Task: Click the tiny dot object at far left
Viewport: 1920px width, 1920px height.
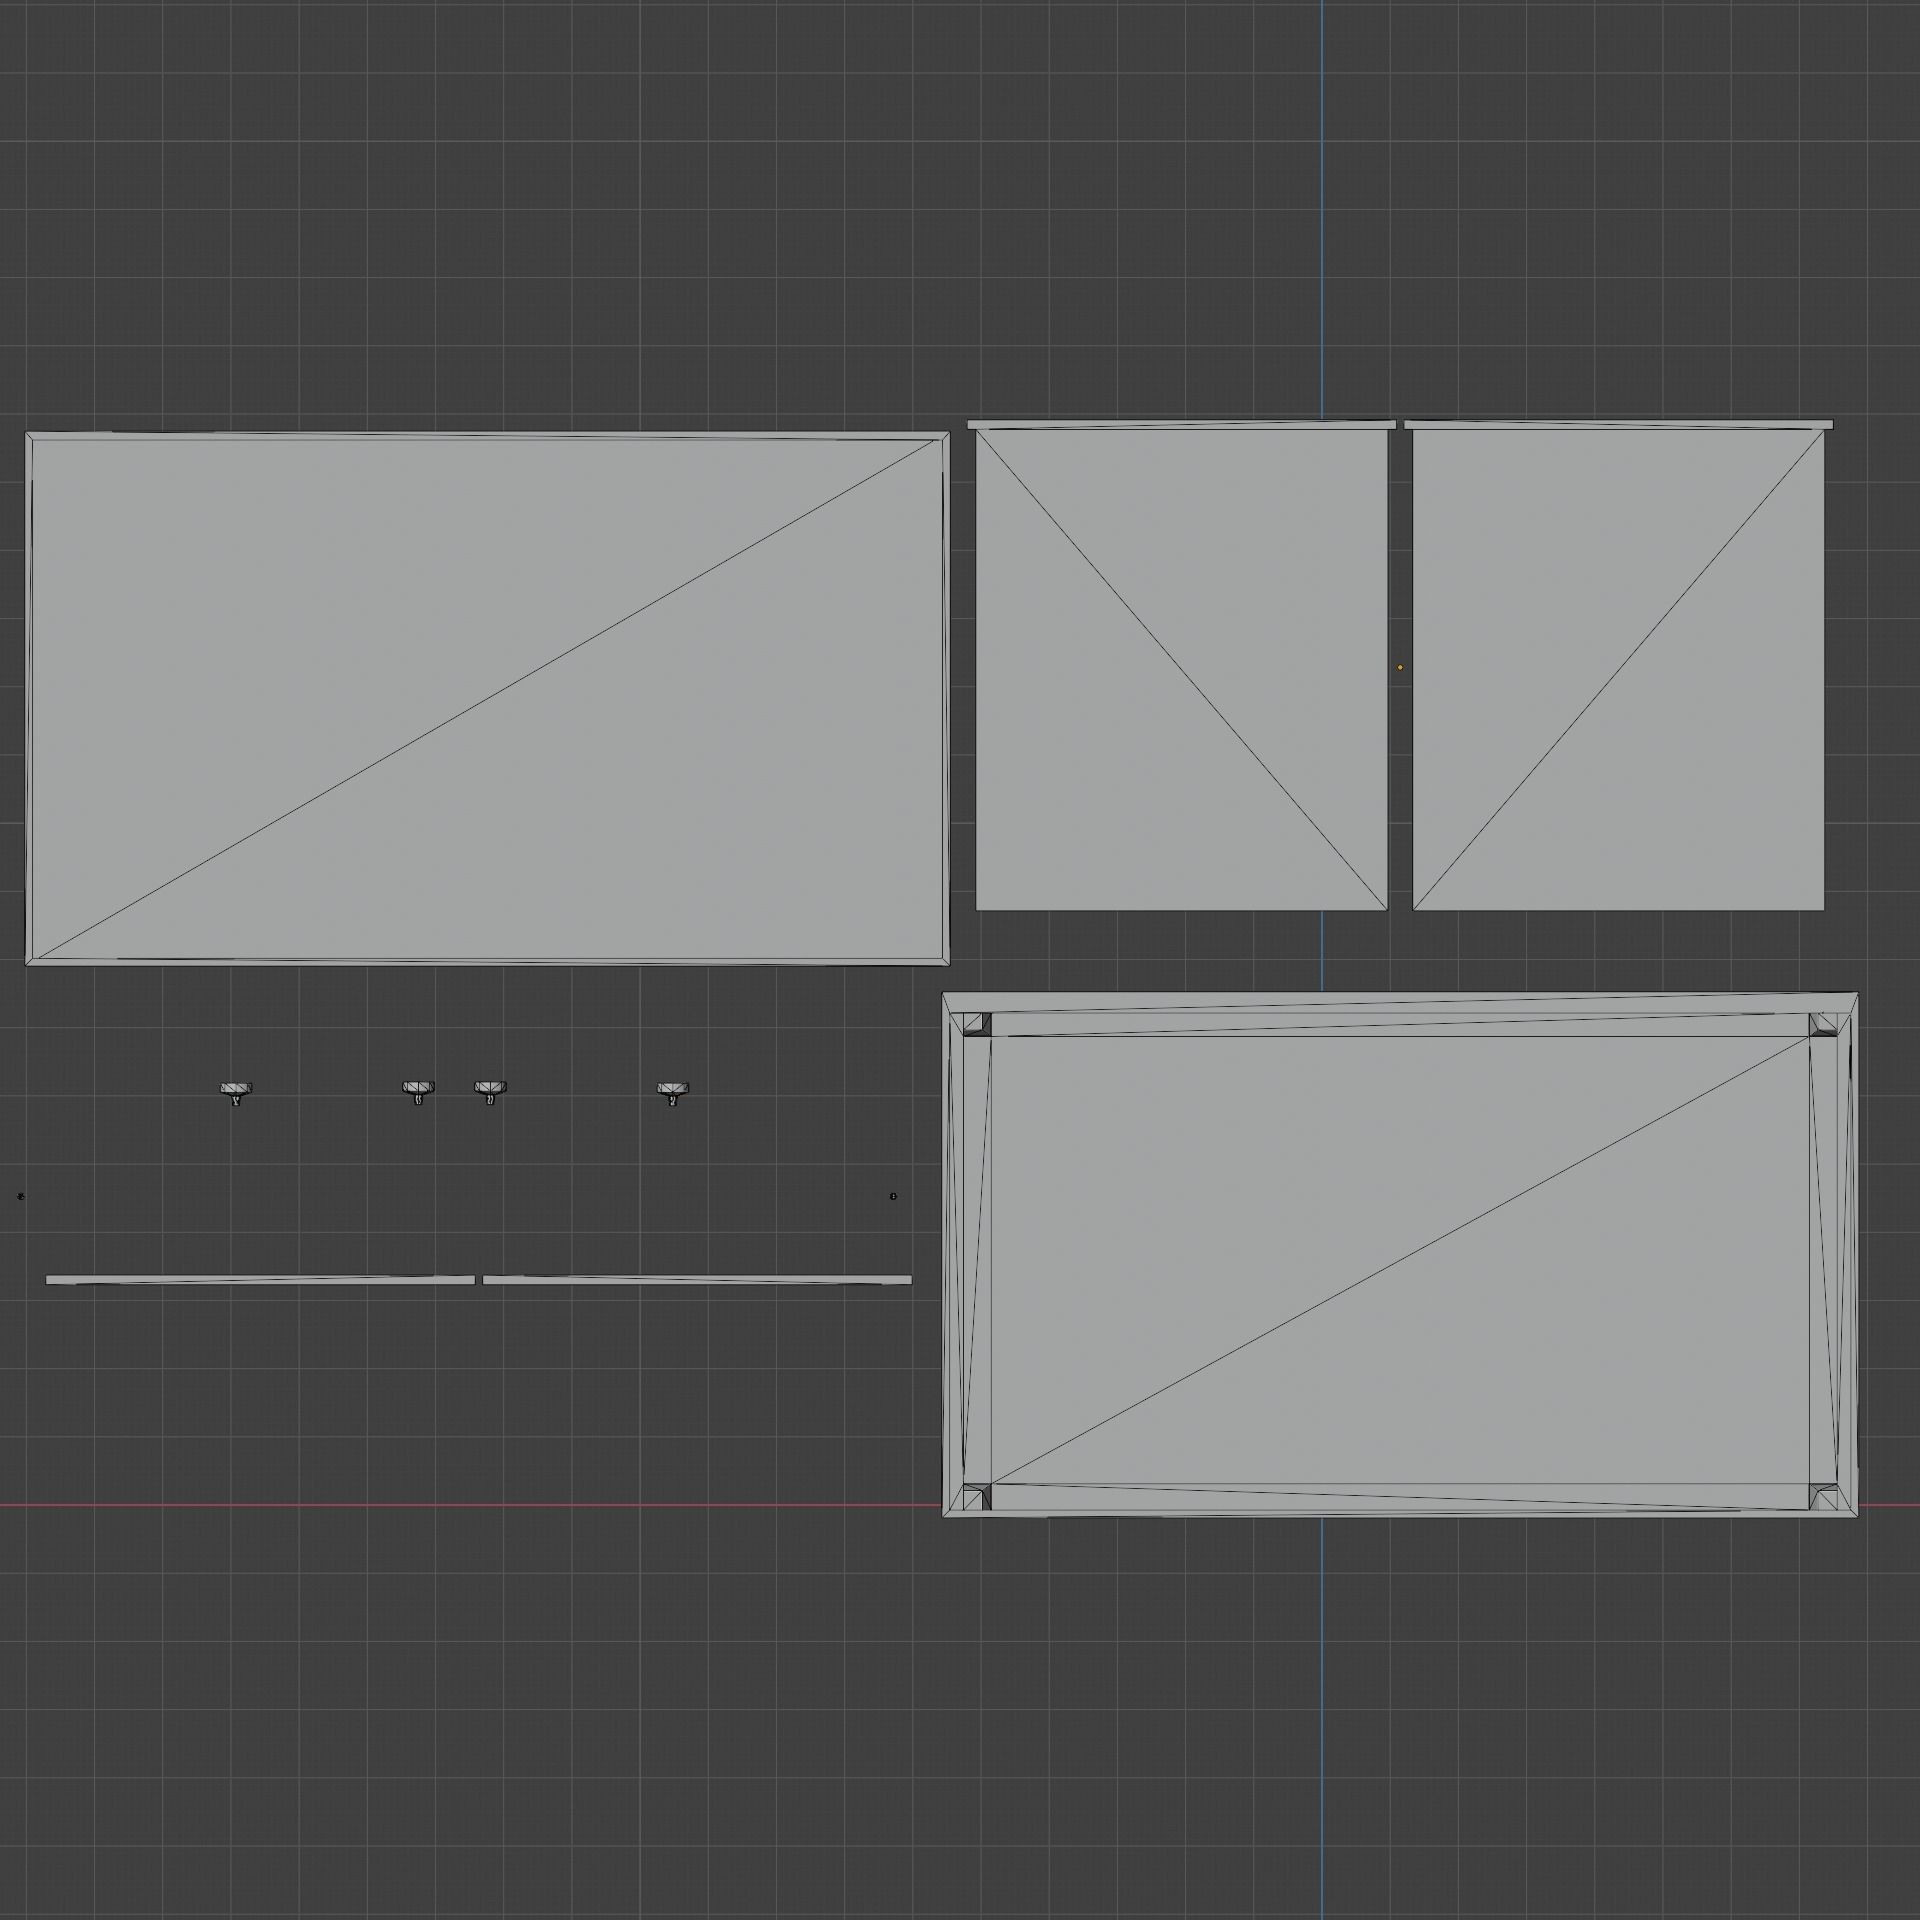Action: (21, 1196)
